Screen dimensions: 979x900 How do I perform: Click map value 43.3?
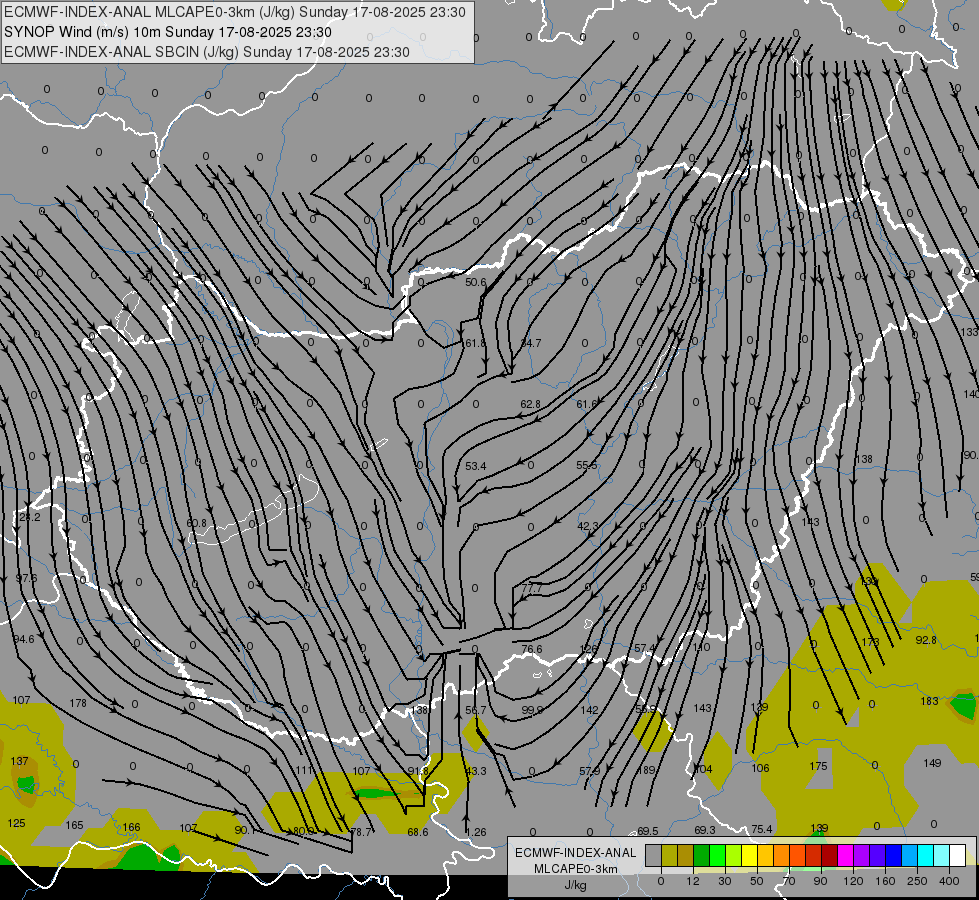[x=476, y=771]
